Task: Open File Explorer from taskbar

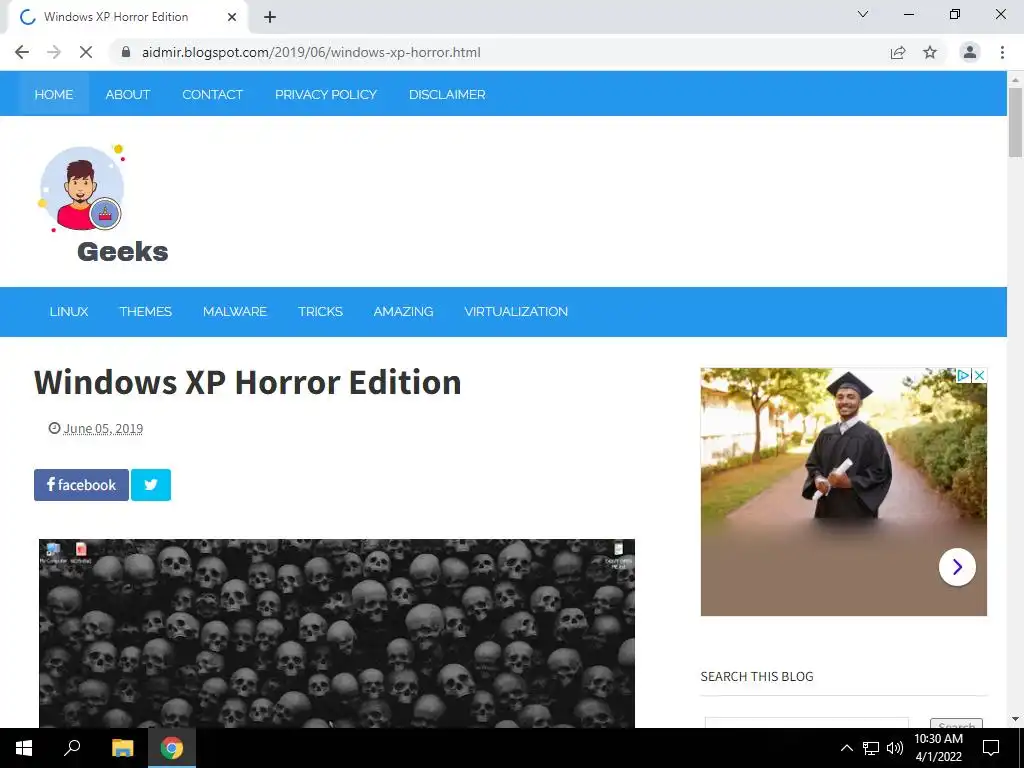Action: [x=122, y=748]
